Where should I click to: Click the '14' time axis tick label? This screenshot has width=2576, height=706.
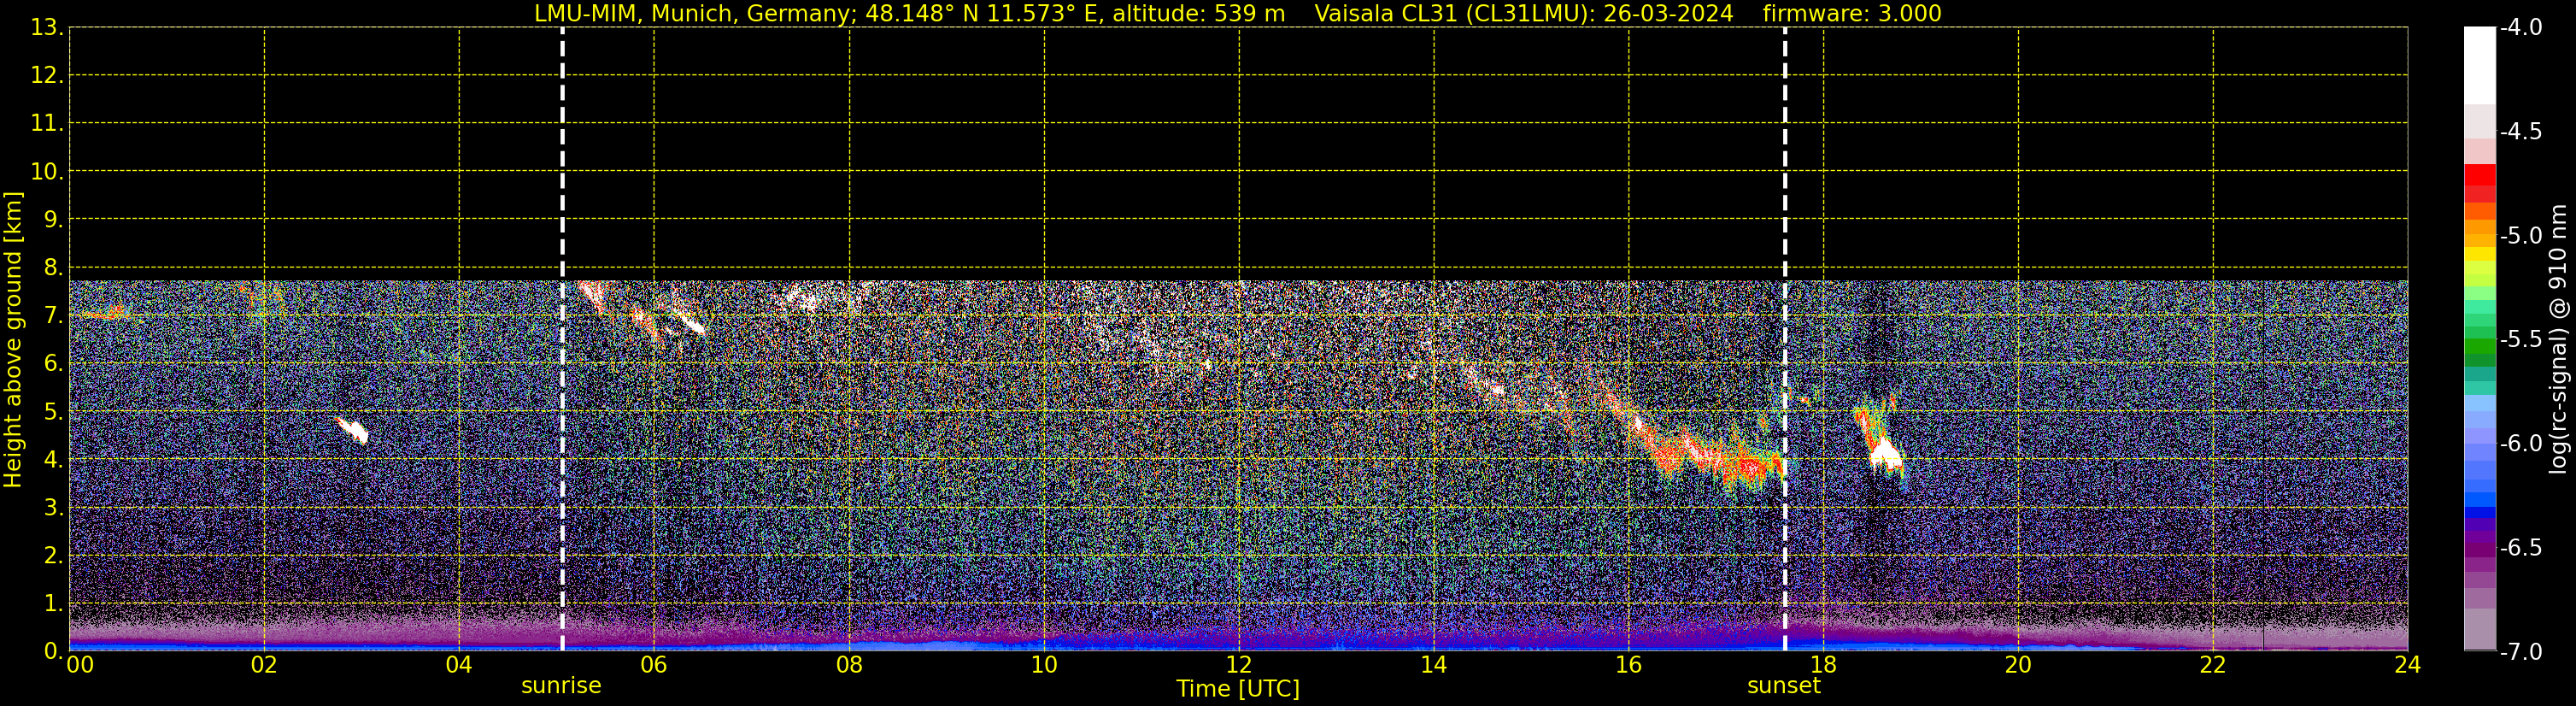tap(1434, 665)
